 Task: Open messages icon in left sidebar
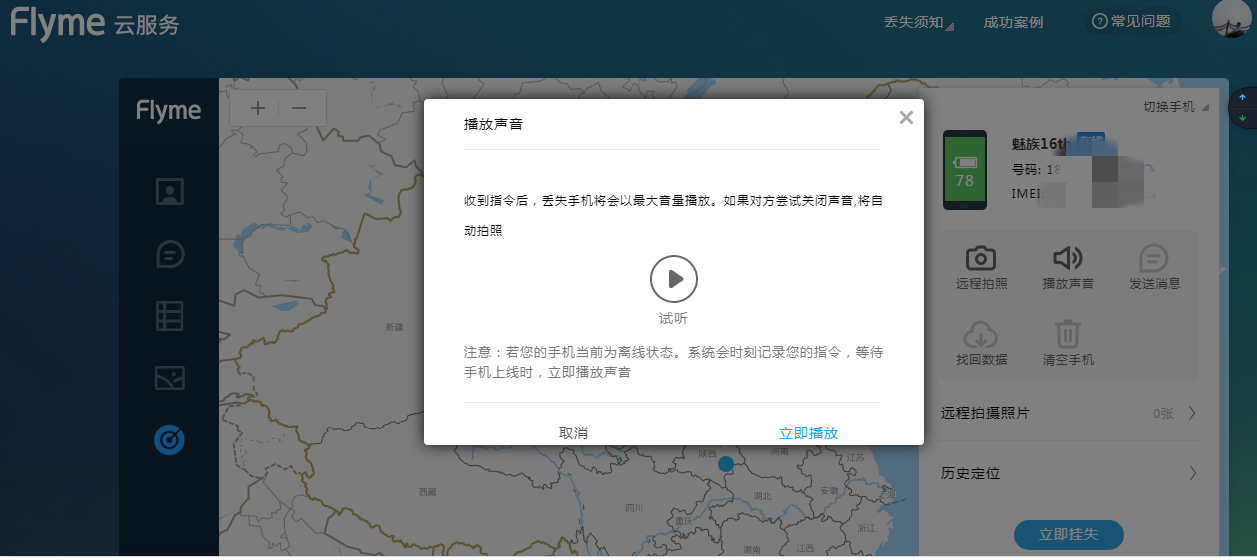(x=169, y=254)
